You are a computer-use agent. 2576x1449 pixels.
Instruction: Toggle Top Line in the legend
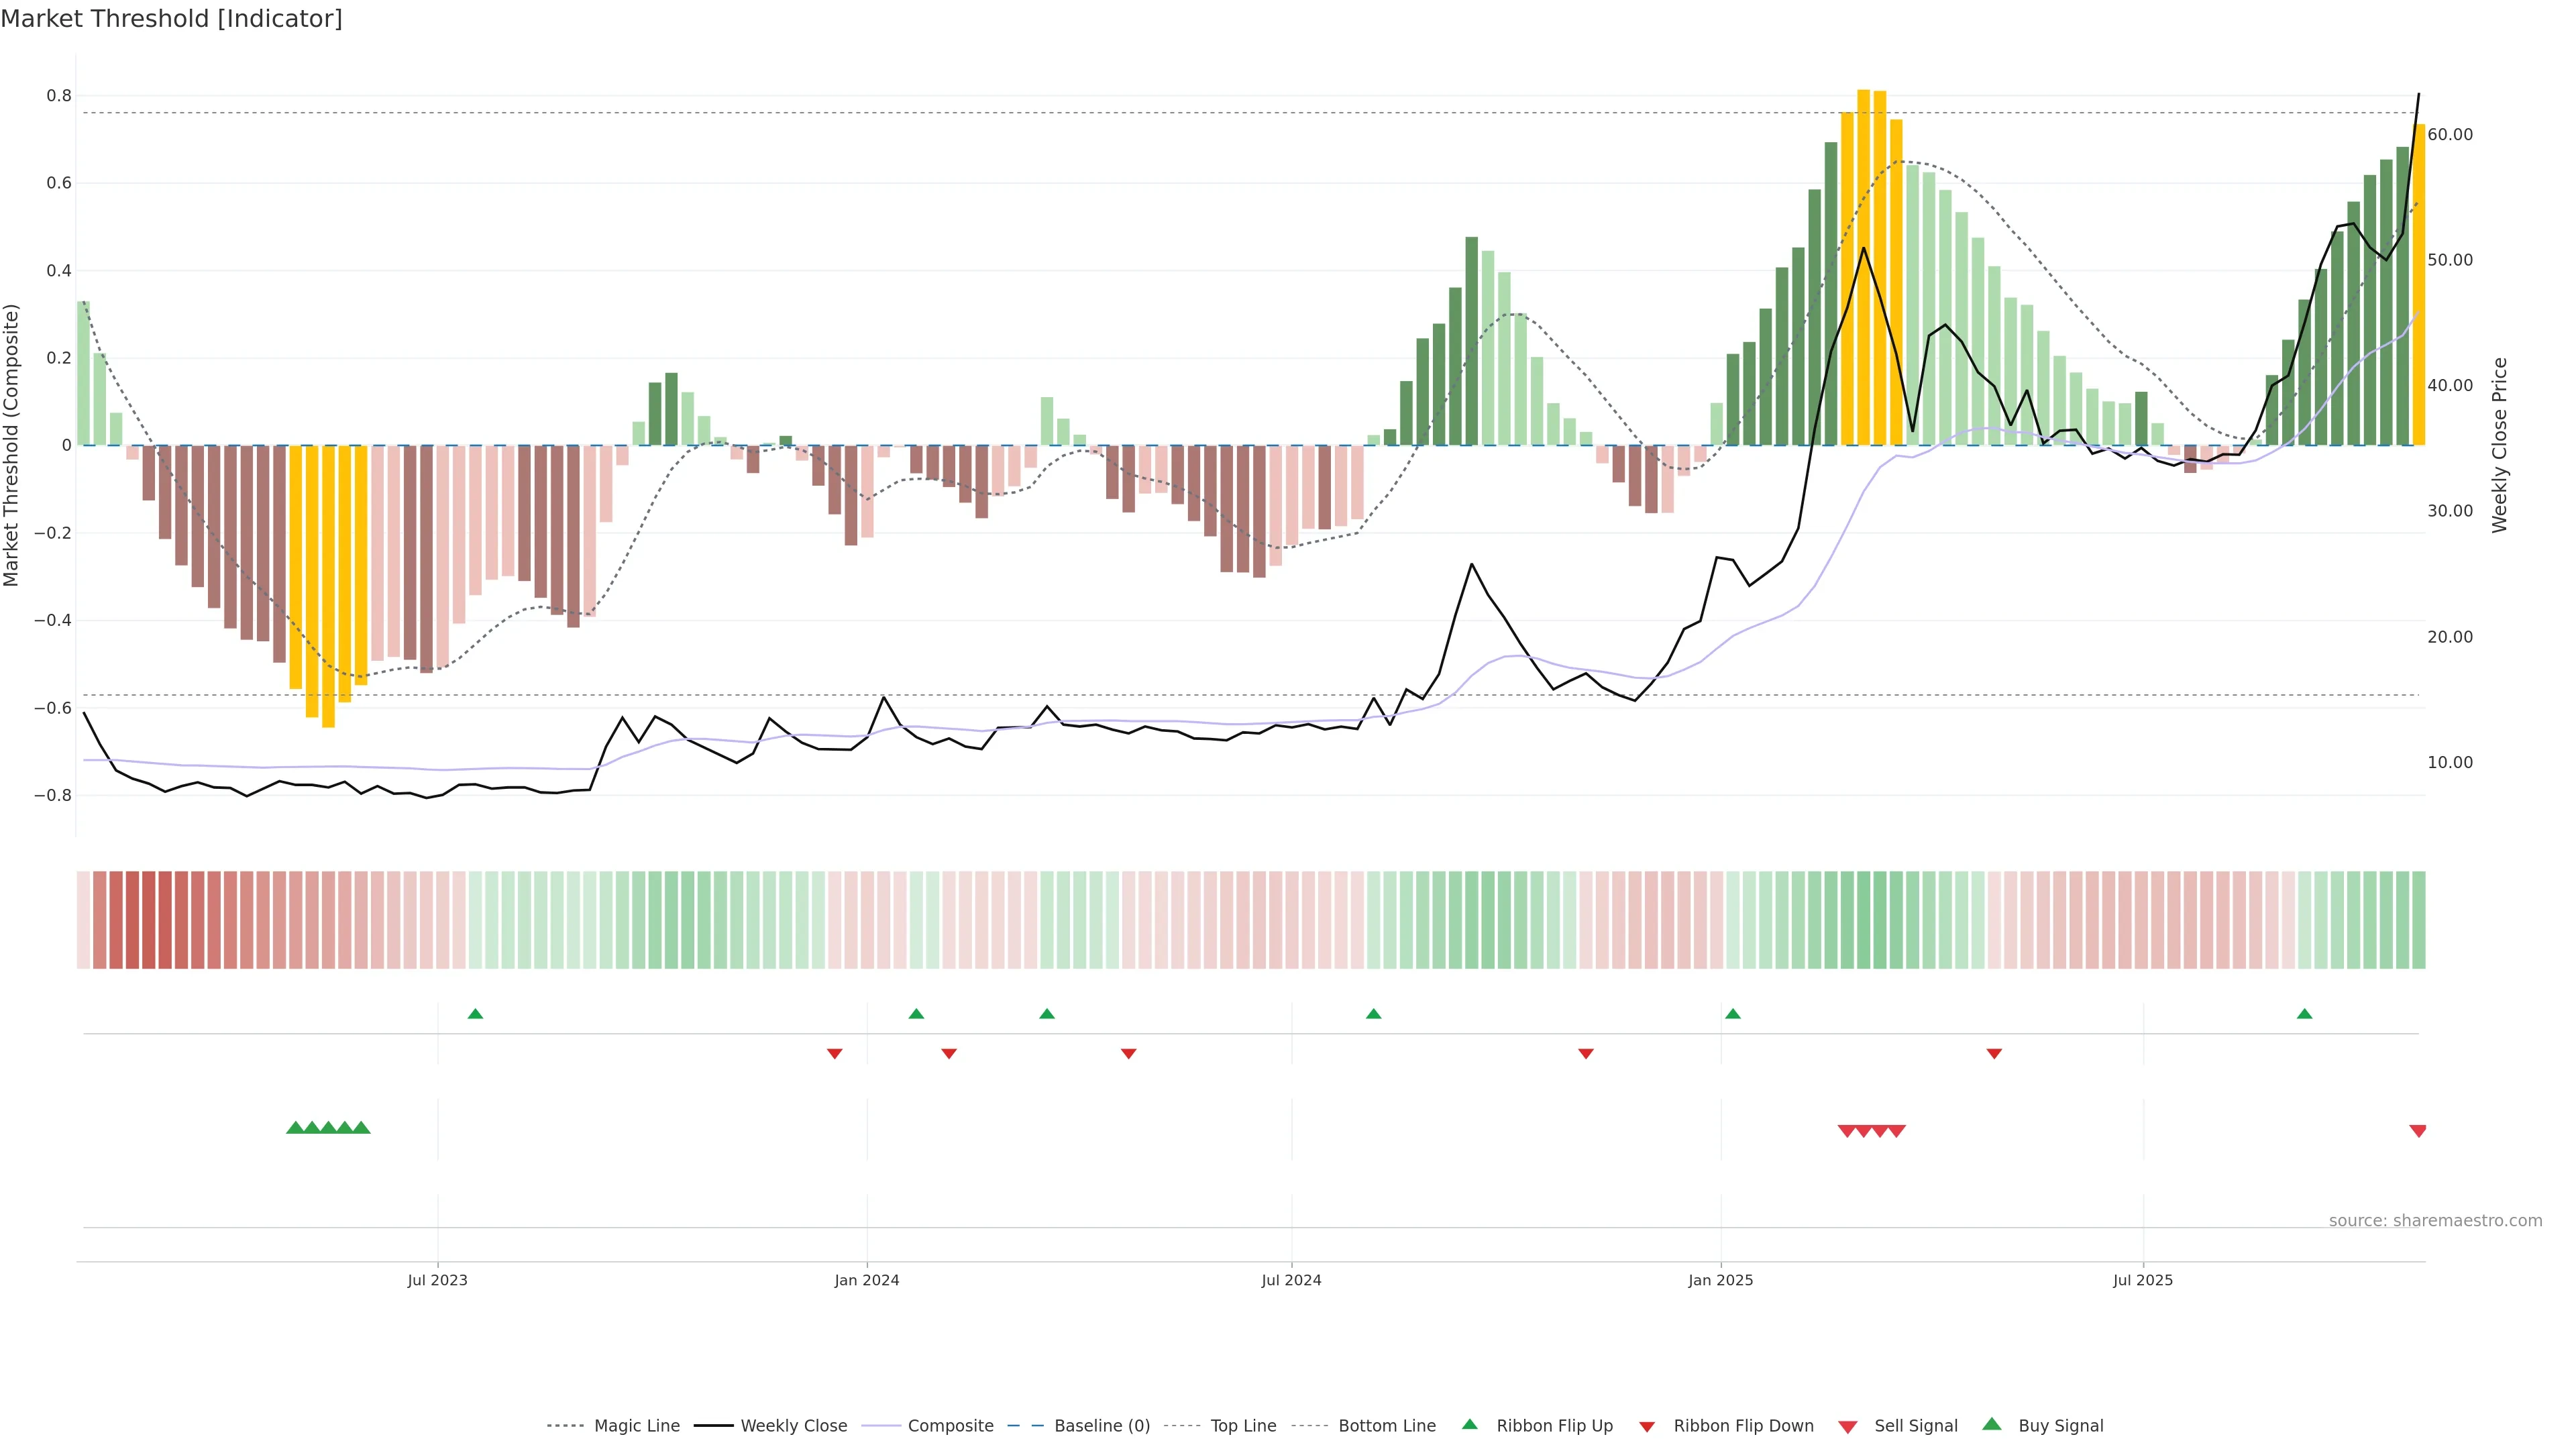point(1243,1426)
